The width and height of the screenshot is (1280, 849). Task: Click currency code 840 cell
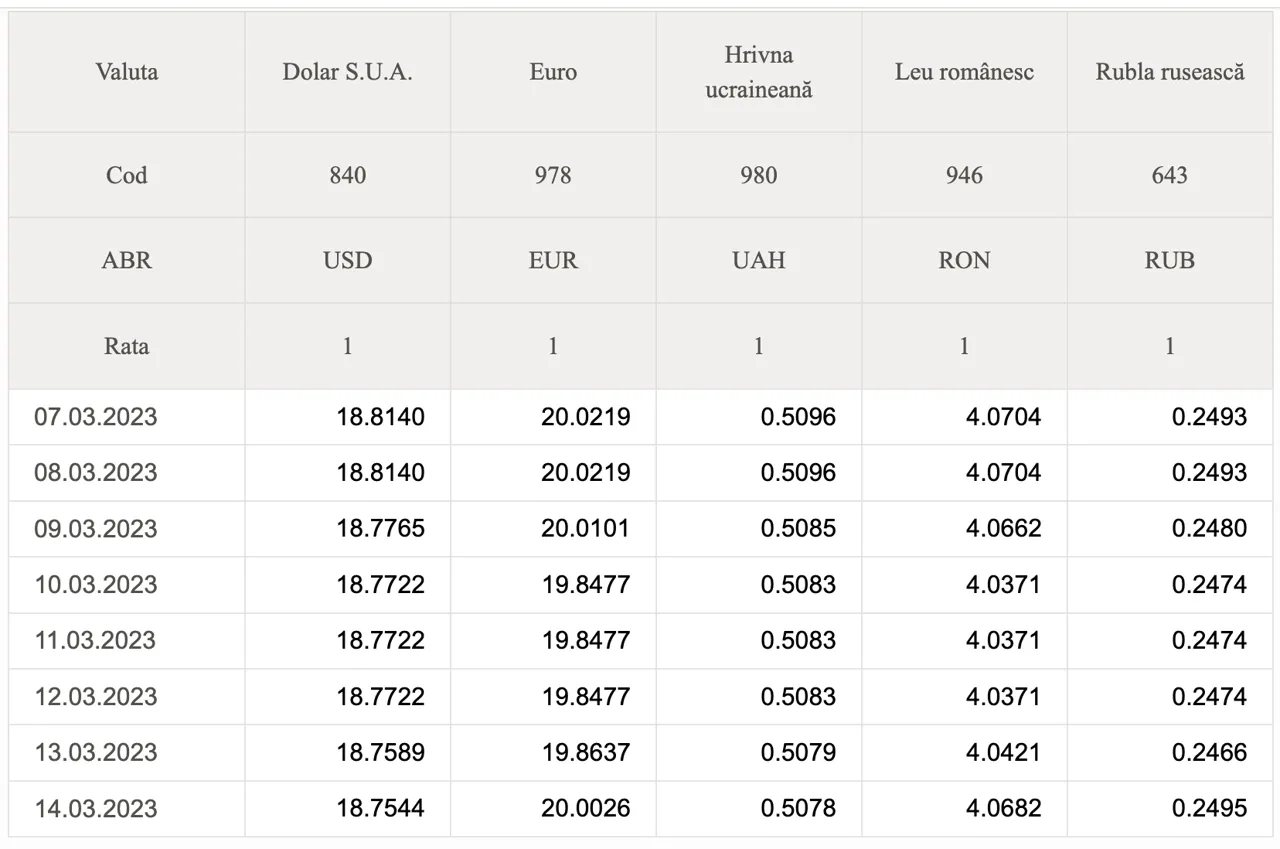point(347,175)
